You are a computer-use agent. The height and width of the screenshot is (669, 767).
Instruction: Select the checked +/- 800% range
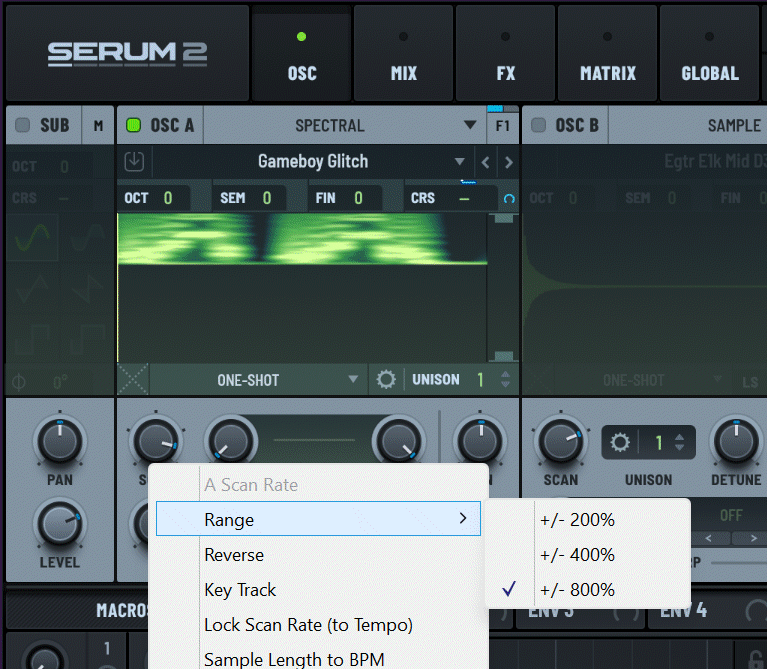coord(588,590)
